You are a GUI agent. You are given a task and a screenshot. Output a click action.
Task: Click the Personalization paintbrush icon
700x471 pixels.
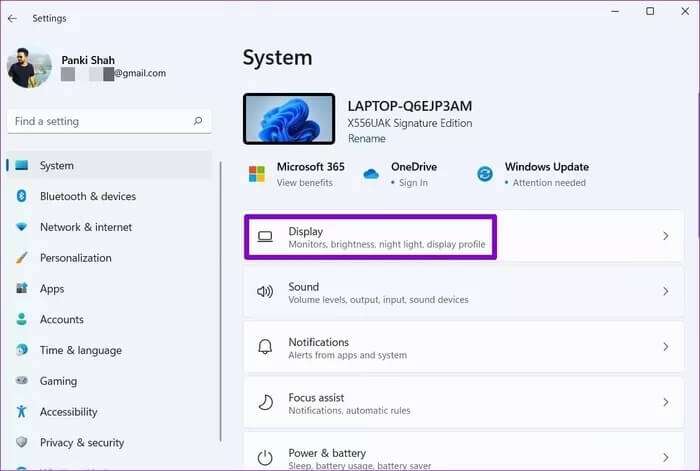point(21,258)
